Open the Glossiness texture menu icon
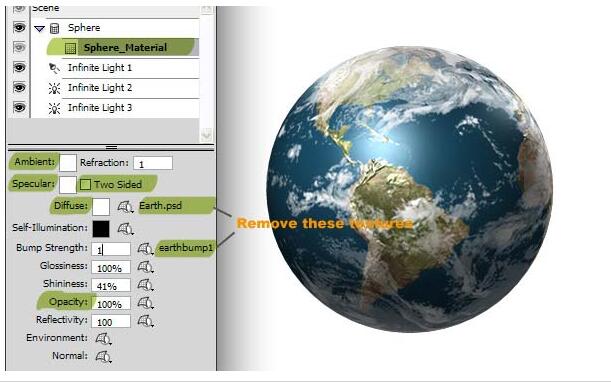This screenshot has height=382, width=611. [x=145, y=267]
